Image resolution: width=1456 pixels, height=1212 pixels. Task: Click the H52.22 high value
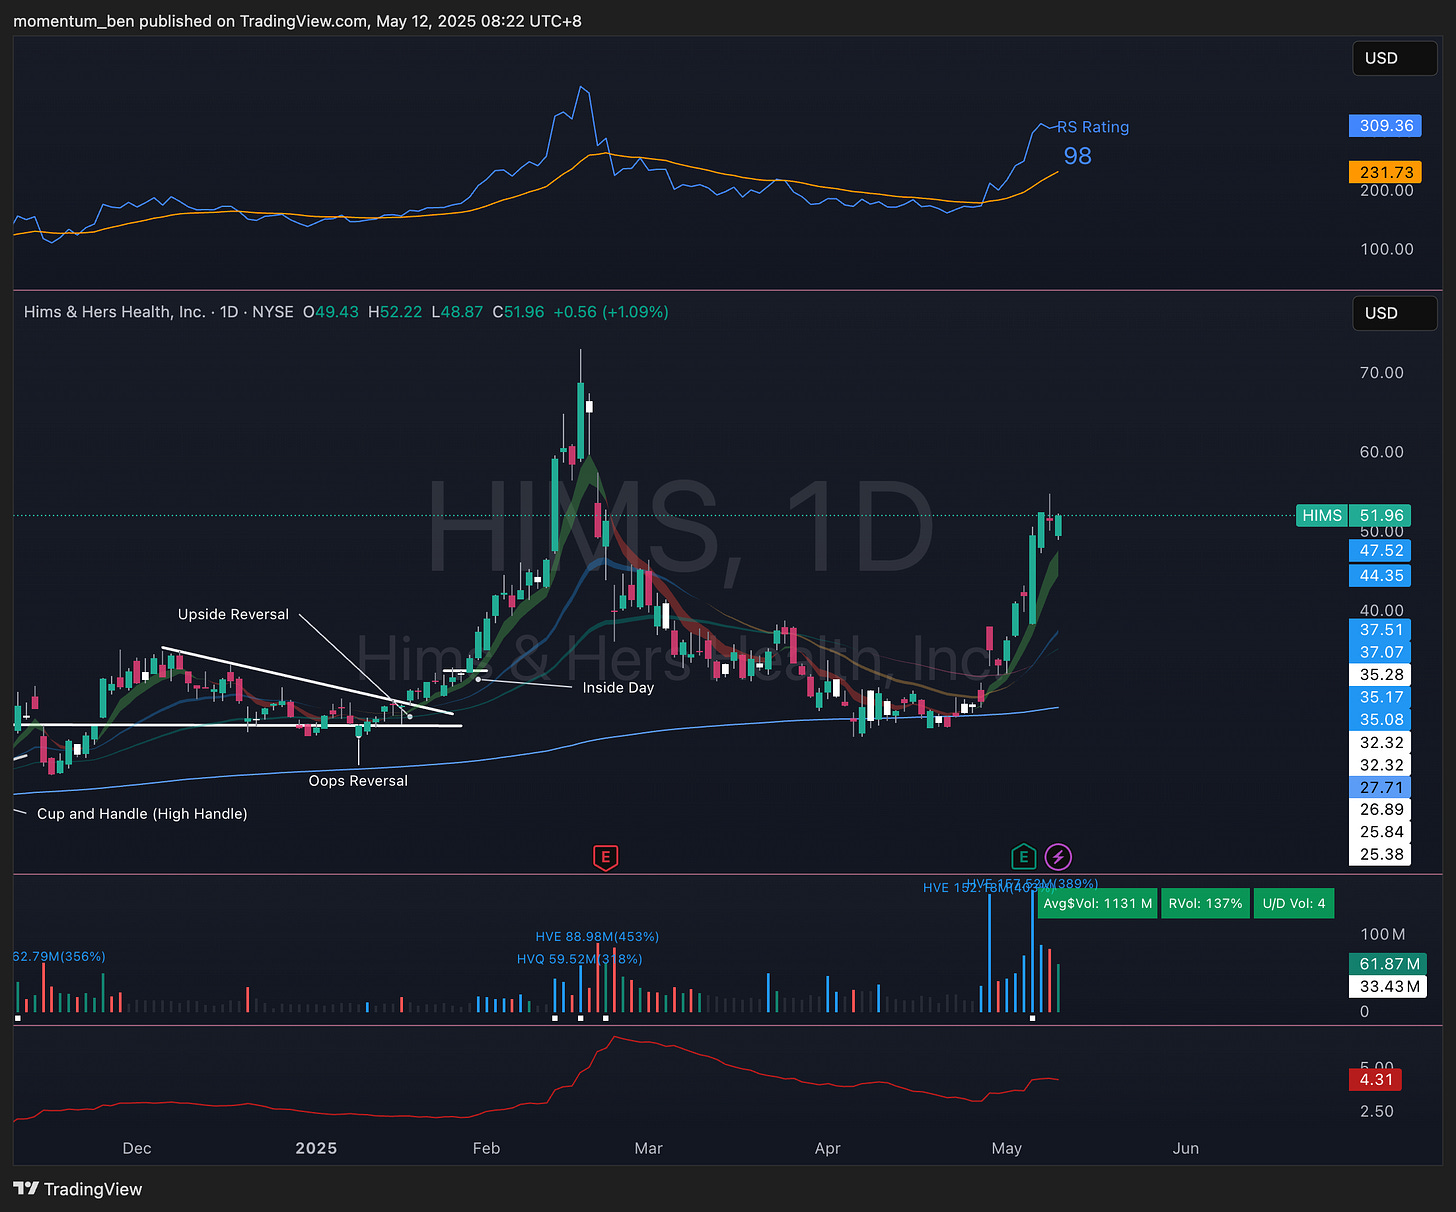(395, 312)
